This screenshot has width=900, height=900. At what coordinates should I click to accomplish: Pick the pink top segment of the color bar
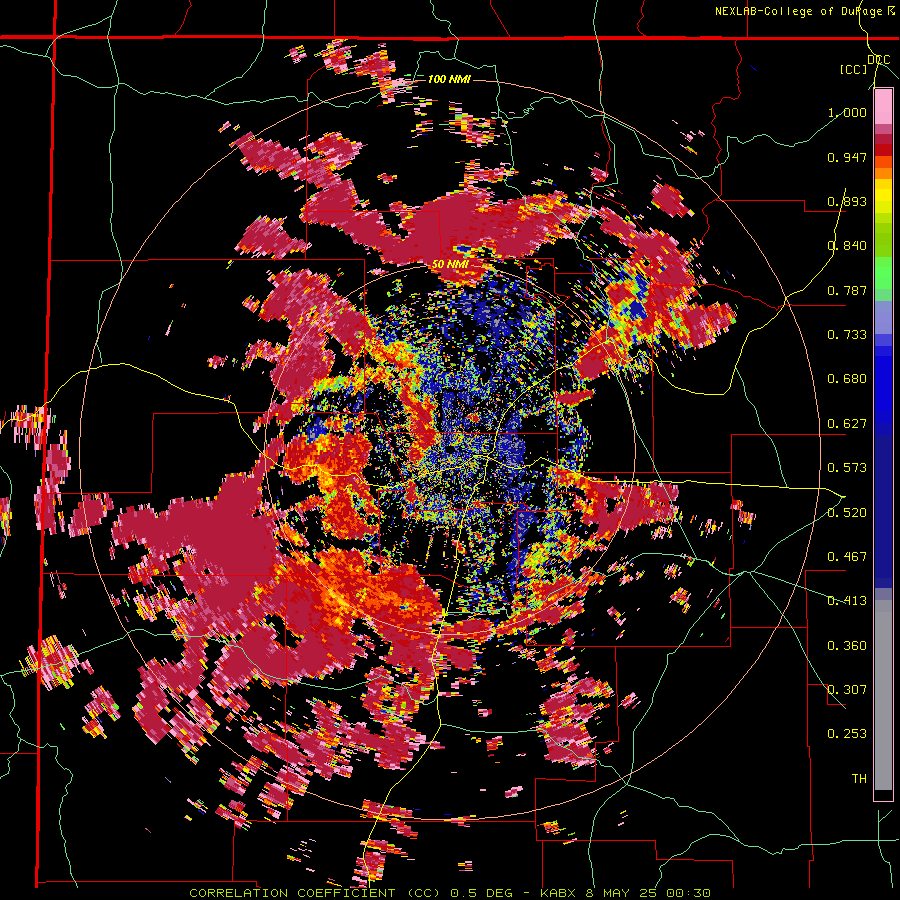tap(883, 107)
